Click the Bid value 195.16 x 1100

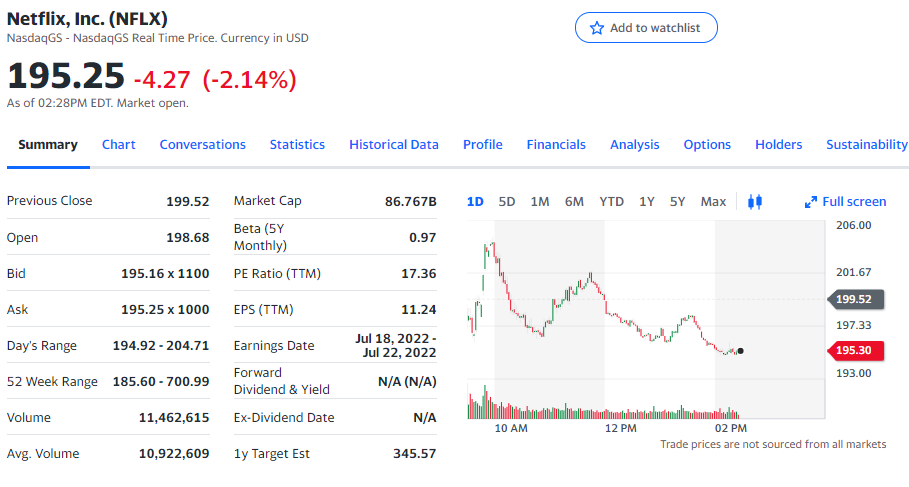[x=165, y=273]
